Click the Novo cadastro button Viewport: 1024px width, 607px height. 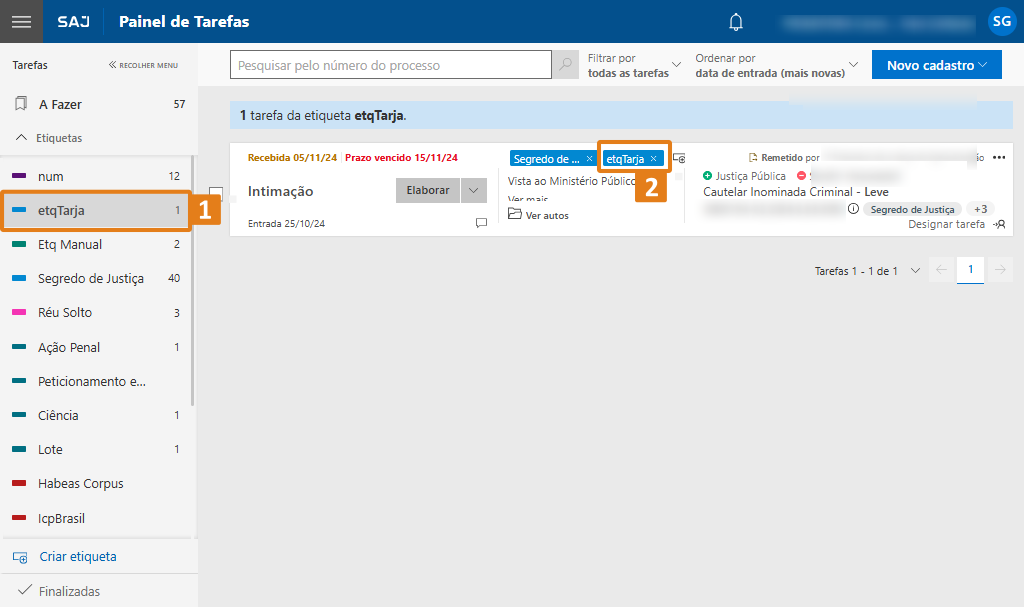(936, 65)
